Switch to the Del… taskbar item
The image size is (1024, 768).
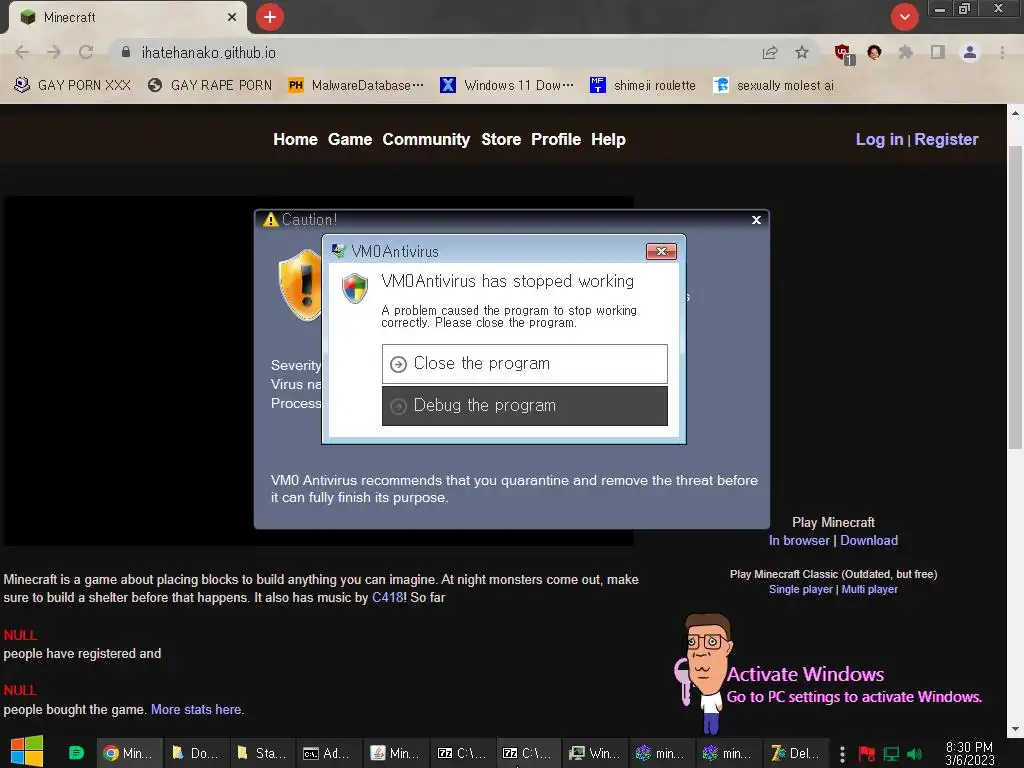click(x=795, y=753)
